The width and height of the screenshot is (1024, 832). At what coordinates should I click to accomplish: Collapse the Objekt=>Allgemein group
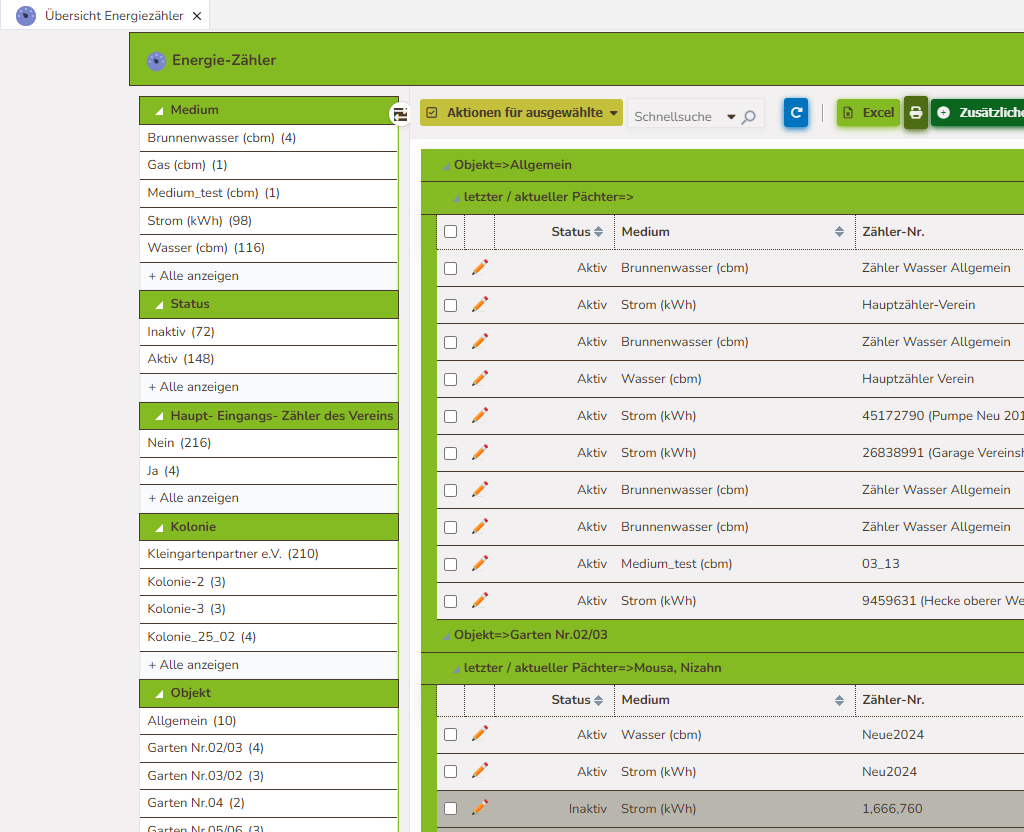click(447, 166)
